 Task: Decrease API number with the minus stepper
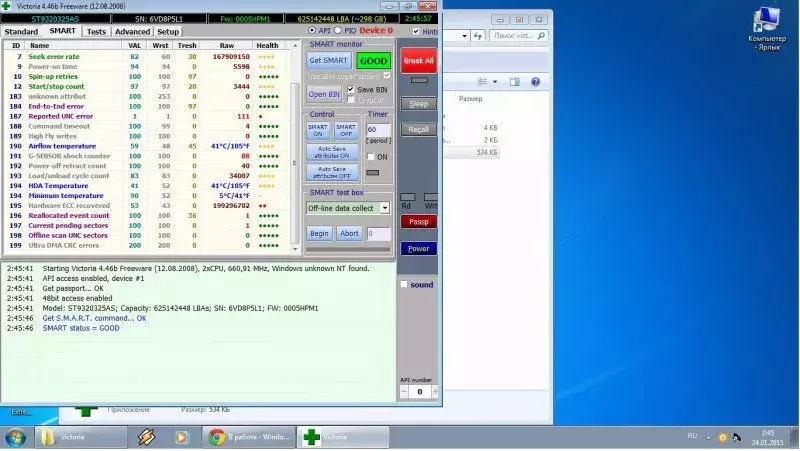(x=404, y=391)
